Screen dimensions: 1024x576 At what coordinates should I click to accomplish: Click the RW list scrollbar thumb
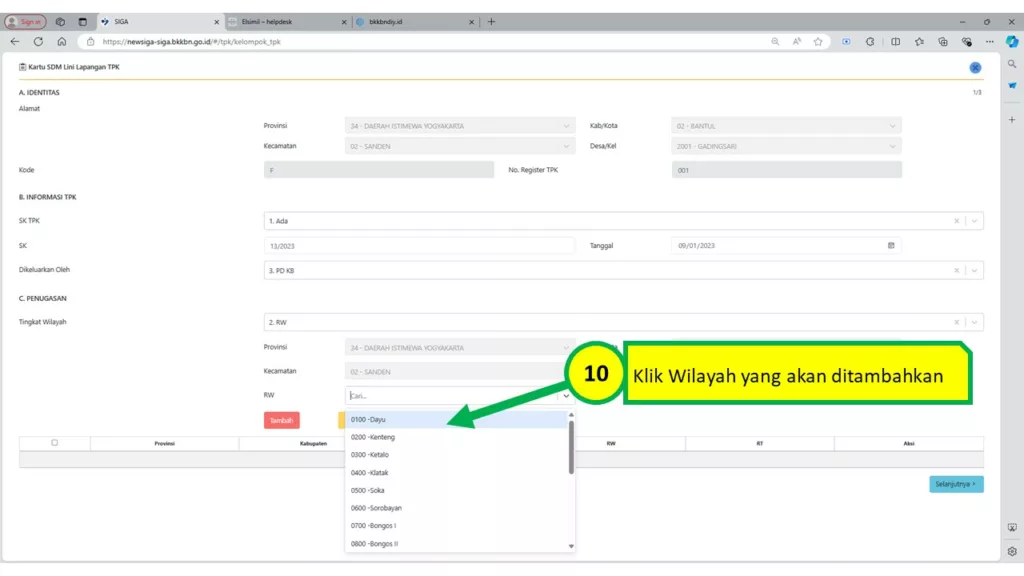[x=571, y=445]
